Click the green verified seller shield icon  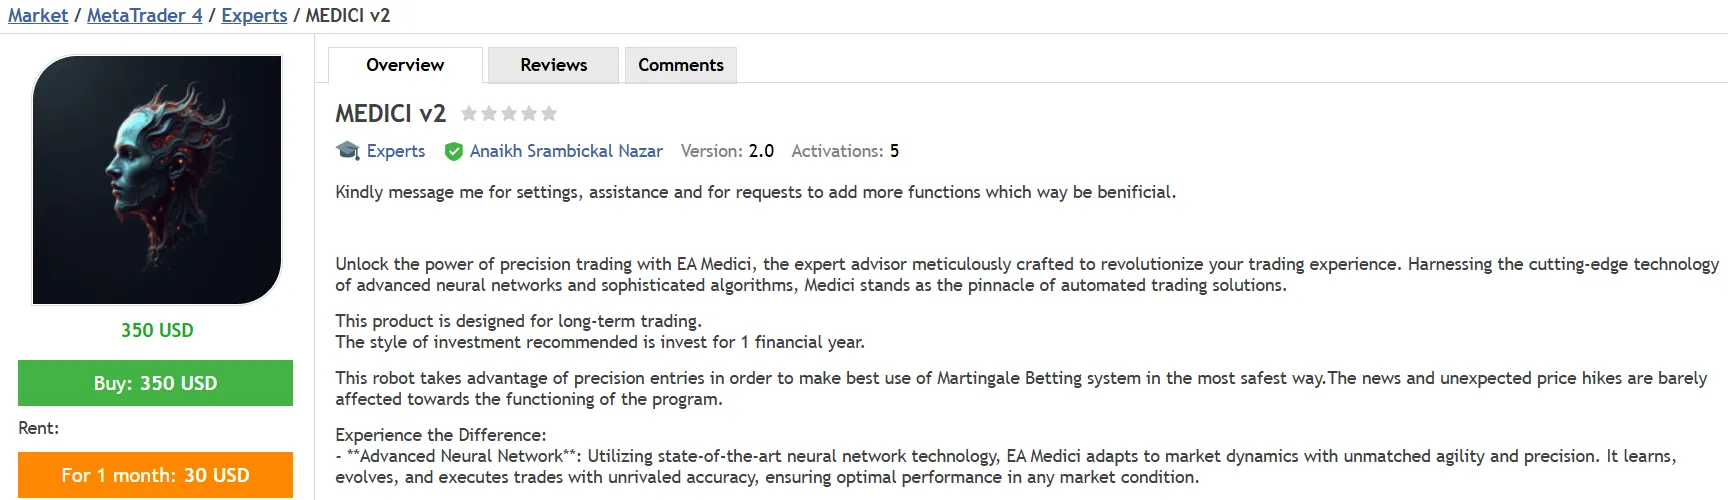coord(454,151)
